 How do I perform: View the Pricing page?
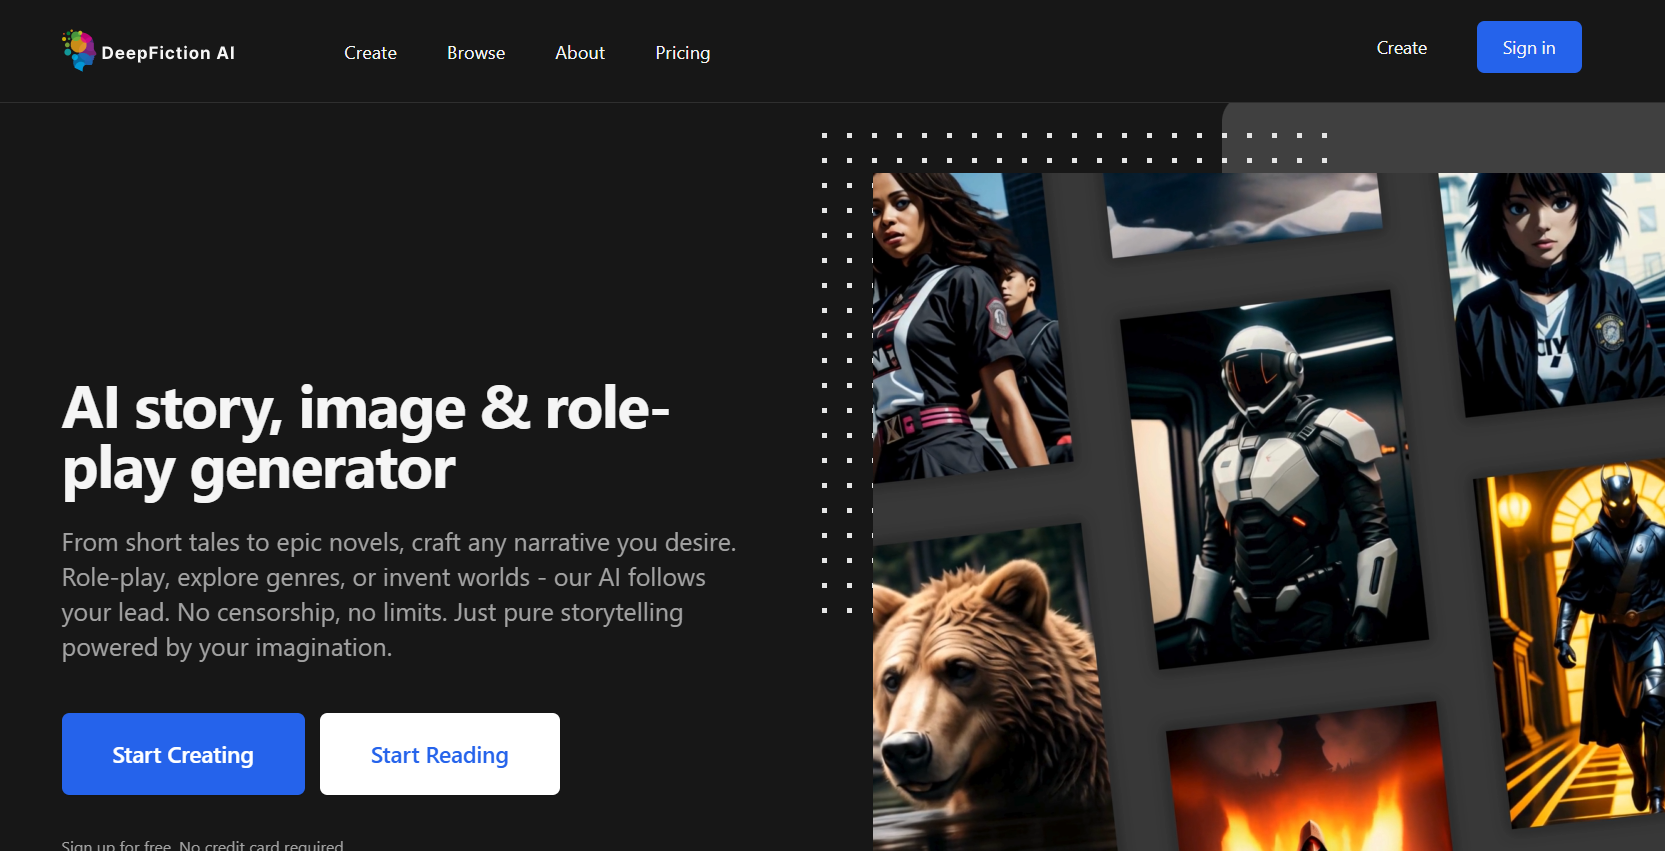point(682,53)
